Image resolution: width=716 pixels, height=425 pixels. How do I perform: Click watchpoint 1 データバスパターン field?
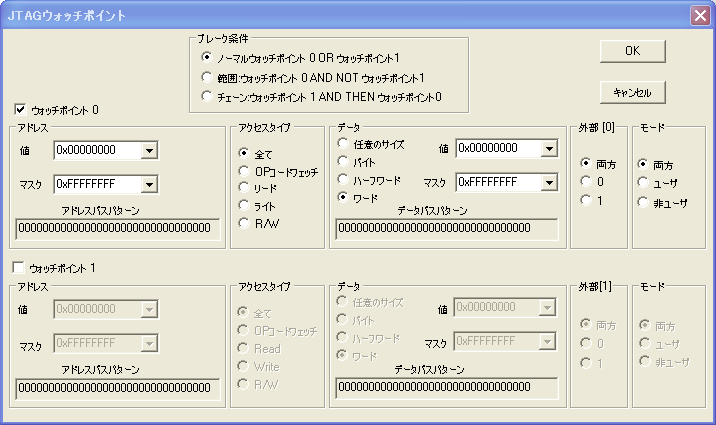[447, 388]
